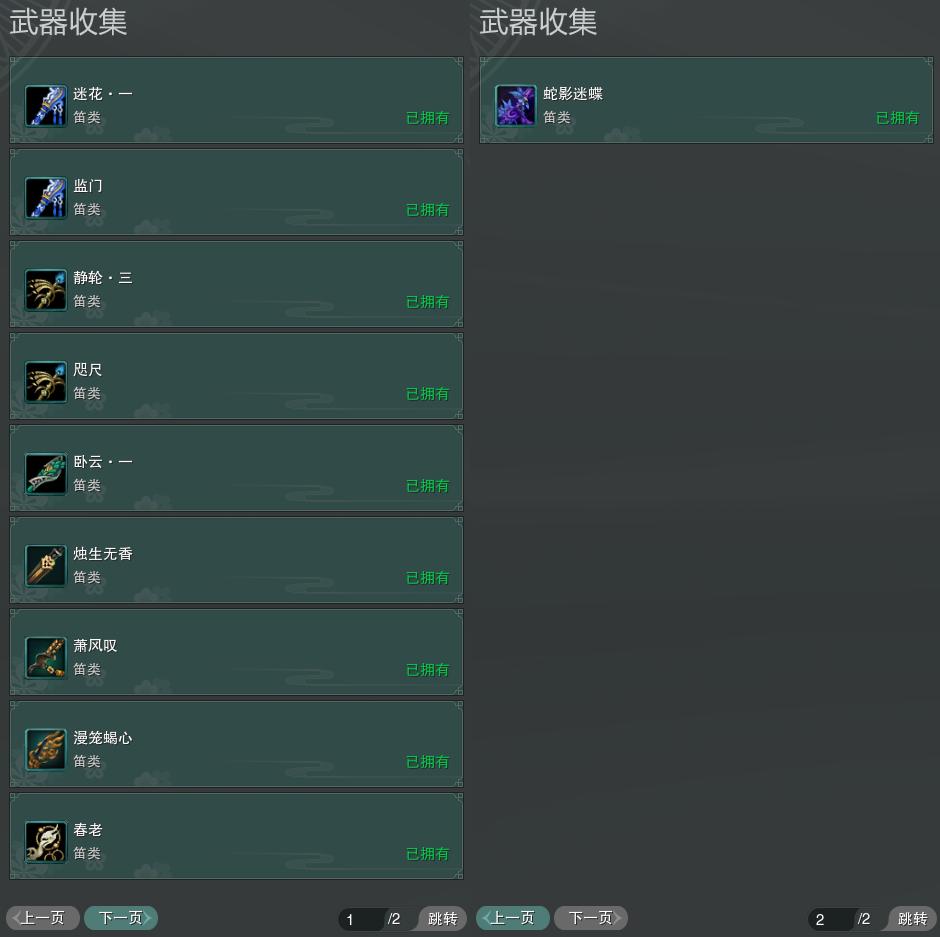
Task: Open the 蛇影迷蝶 purple weapon icon
Action: (516, 106)
